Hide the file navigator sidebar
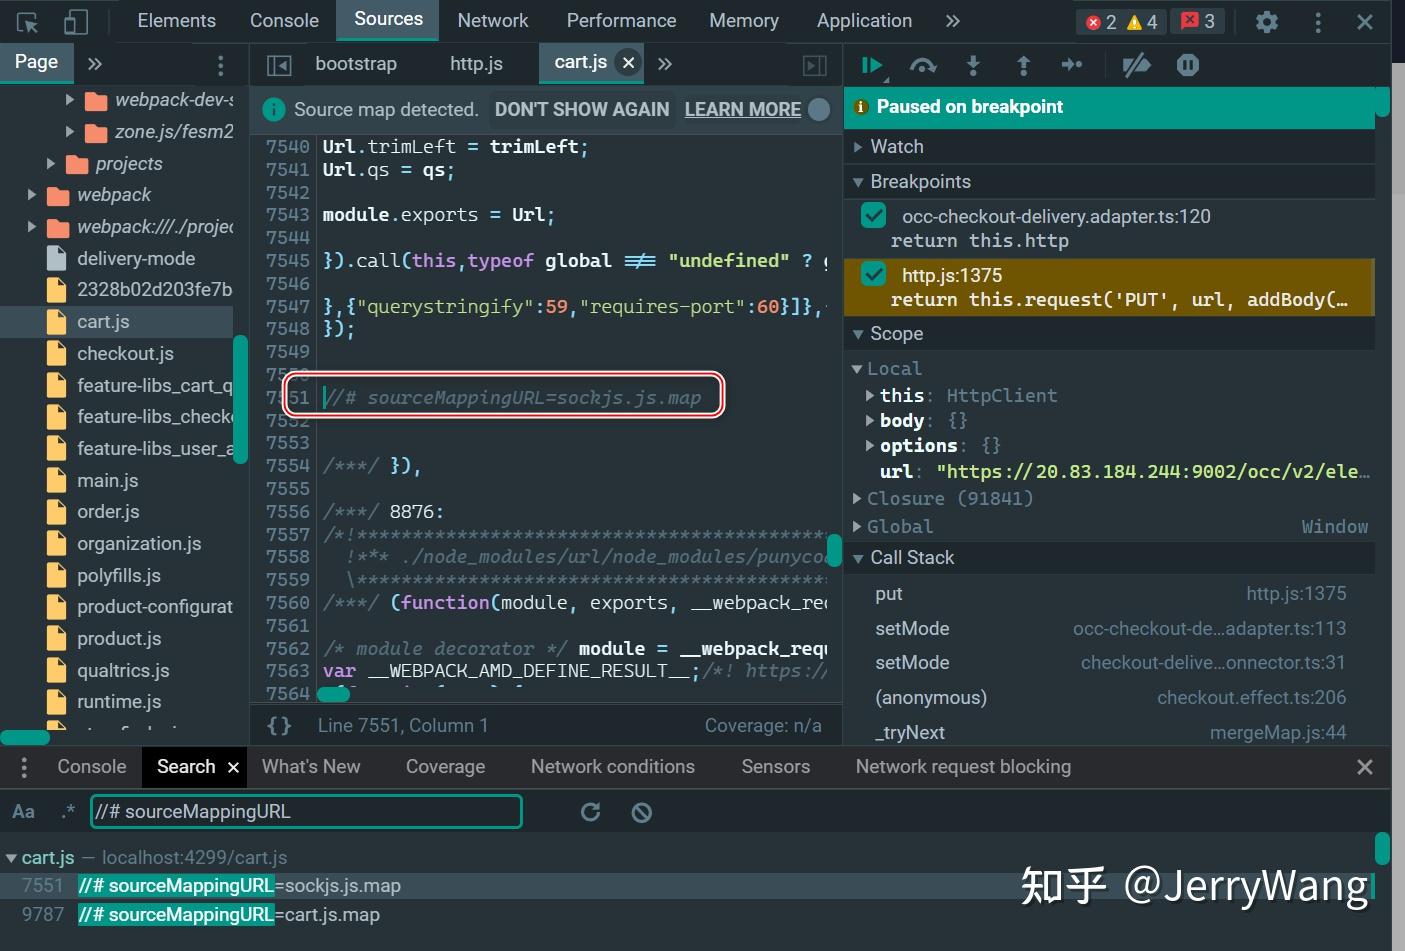 pos(279,65)
